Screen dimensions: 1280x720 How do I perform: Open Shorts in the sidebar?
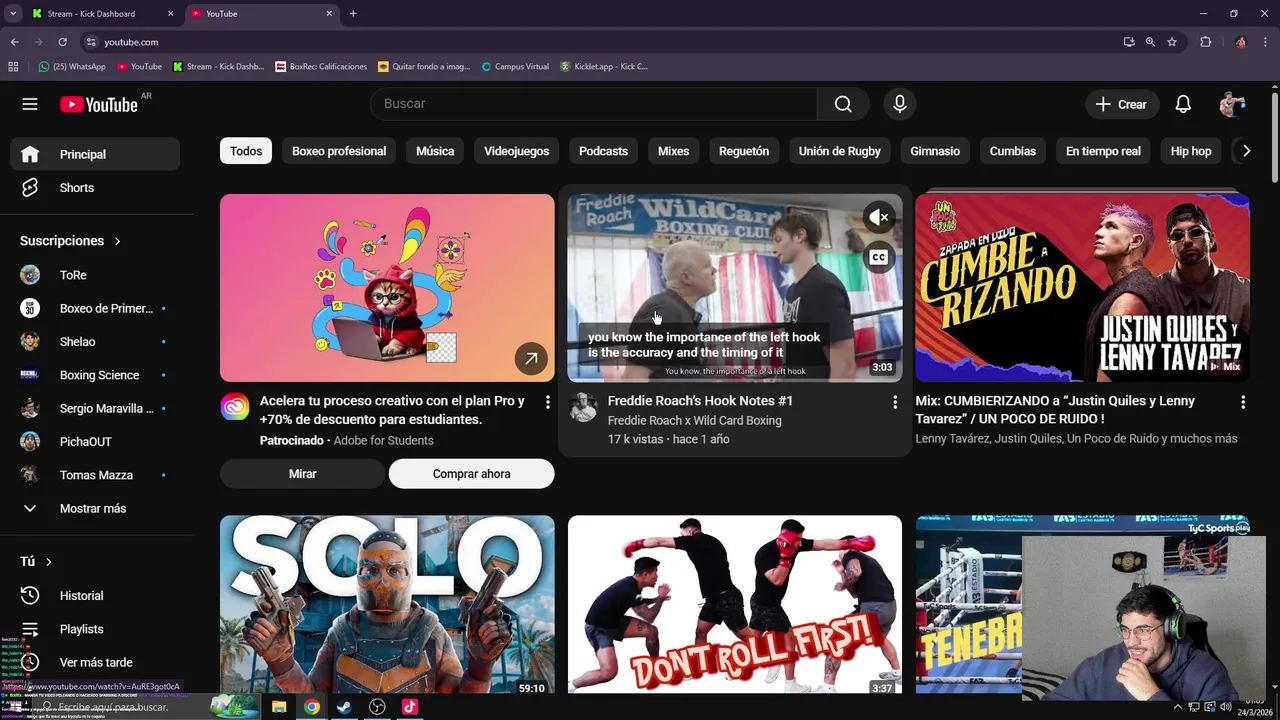point(96,188)
